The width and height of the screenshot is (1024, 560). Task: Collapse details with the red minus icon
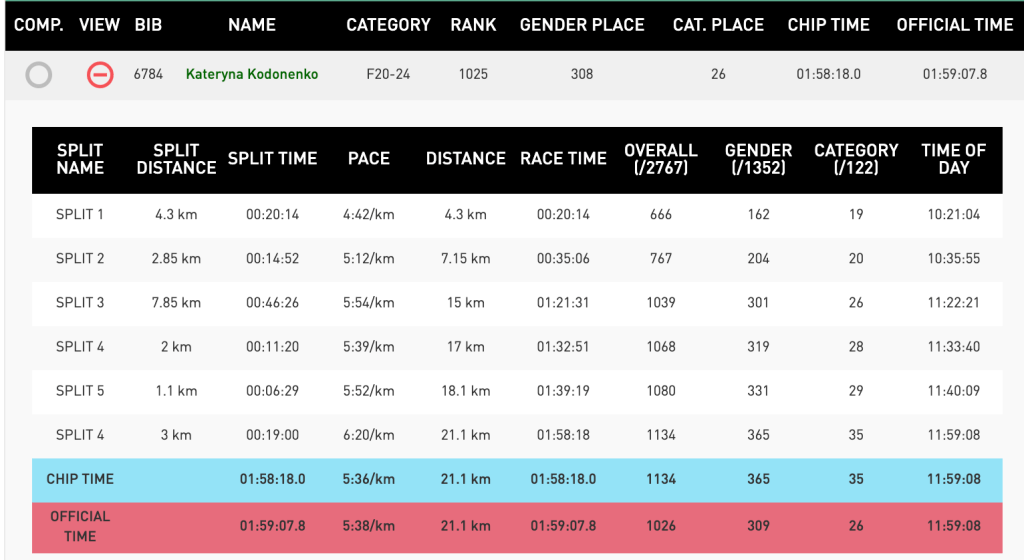coord(100,74)
